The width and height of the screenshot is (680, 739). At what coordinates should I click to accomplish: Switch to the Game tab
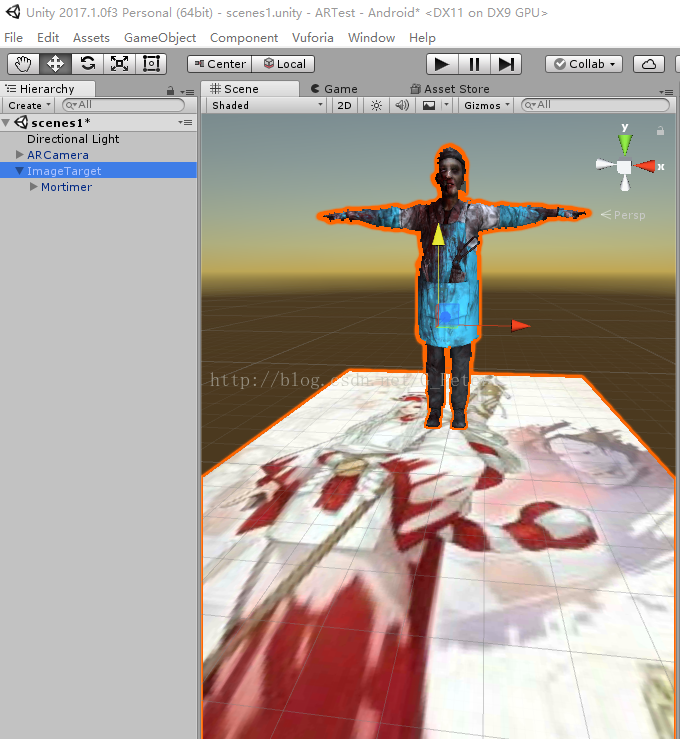point(334,89)
